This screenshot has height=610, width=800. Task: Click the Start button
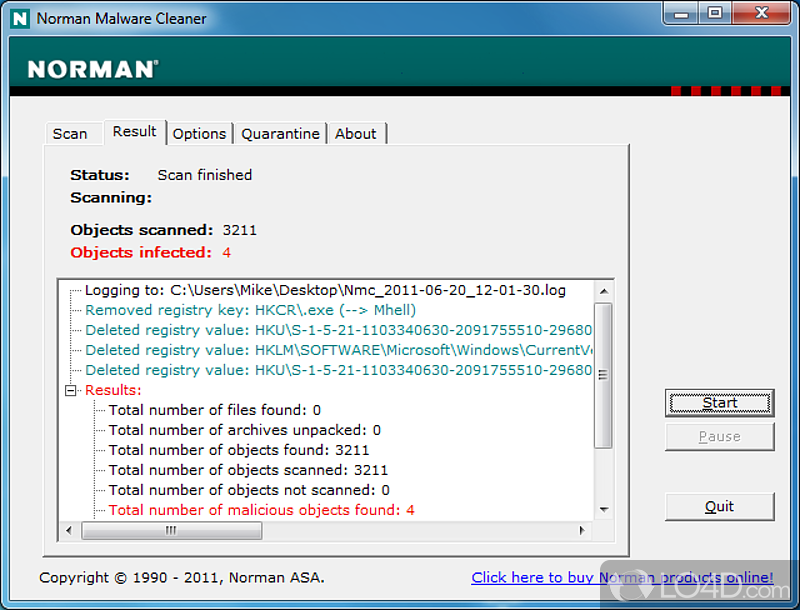tap(719, 403)
